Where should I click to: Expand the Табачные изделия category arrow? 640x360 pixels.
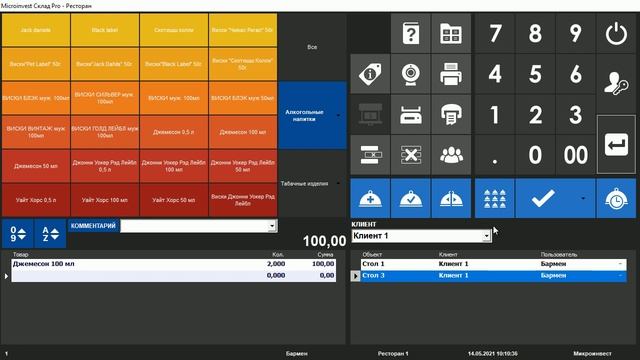pyautogui.click(x=338, y=183)
